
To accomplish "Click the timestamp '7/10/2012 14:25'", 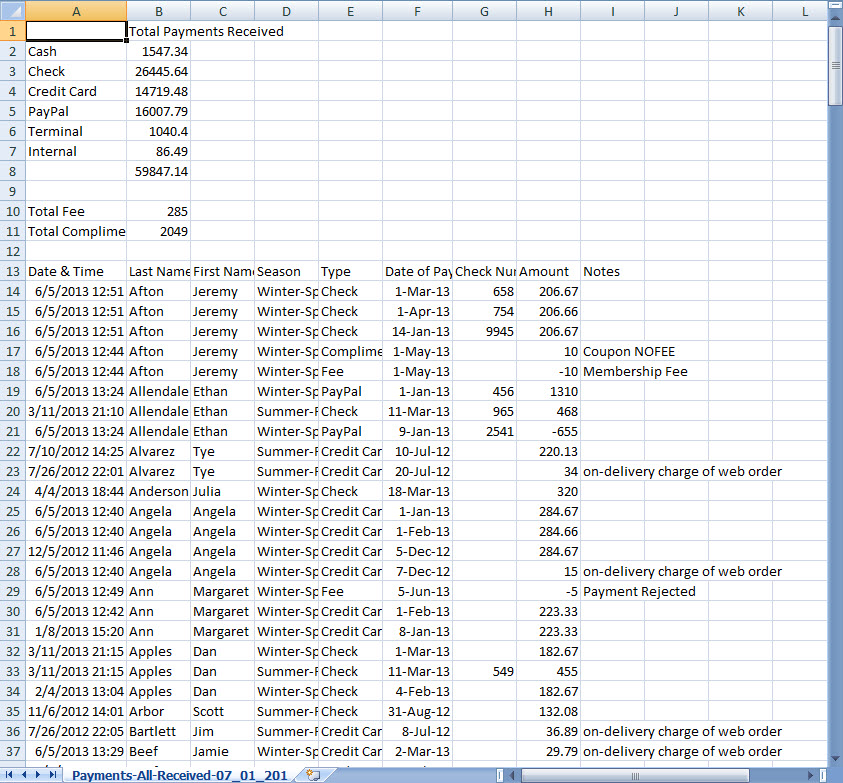I will 76,451.
